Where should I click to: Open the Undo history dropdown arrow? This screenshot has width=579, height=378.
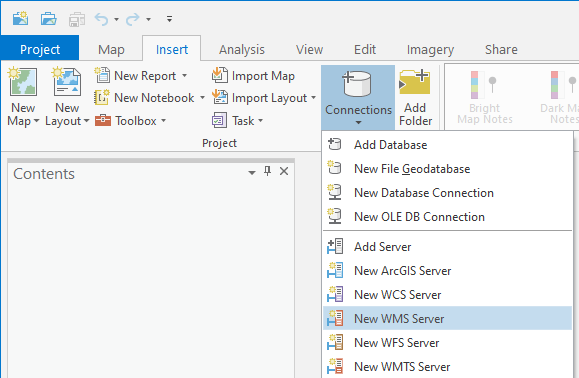(116, 19)
